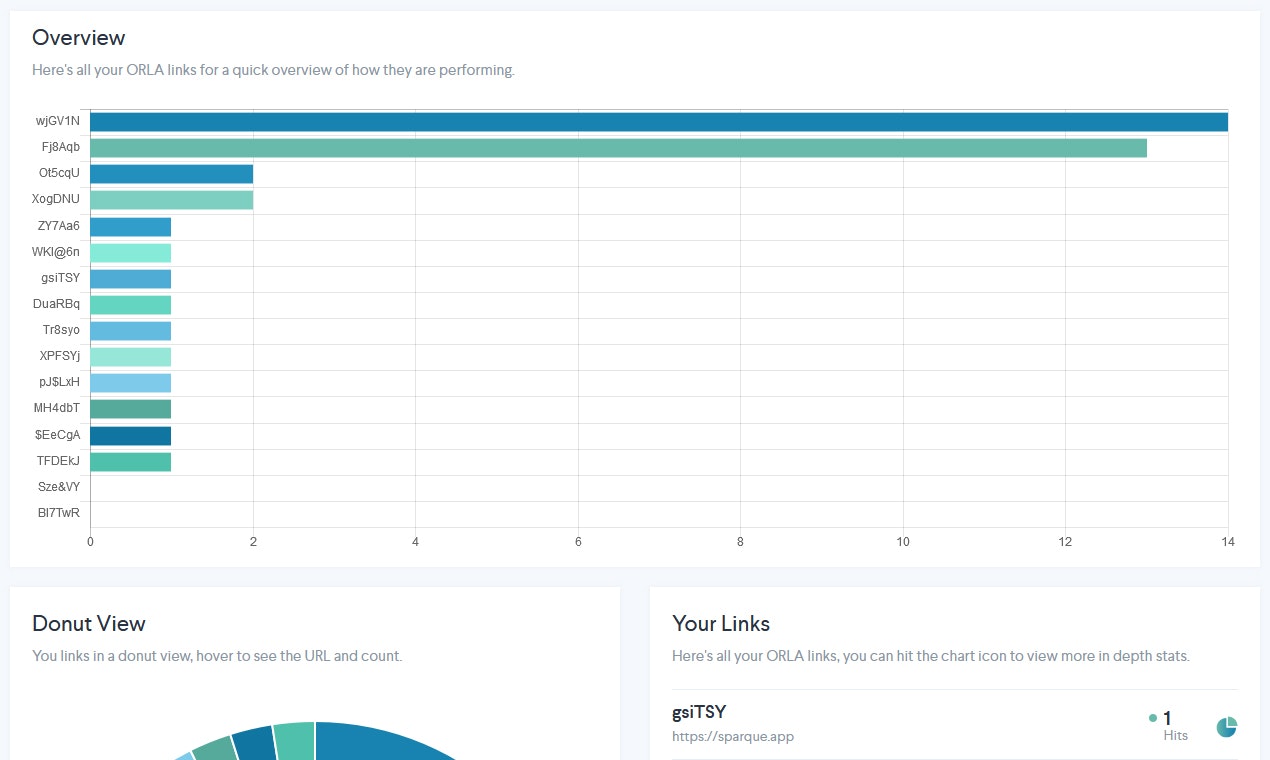Screen dimensions: 1270x760
Task: Click the x-axis value 14
Action: tap(1228, 542)
